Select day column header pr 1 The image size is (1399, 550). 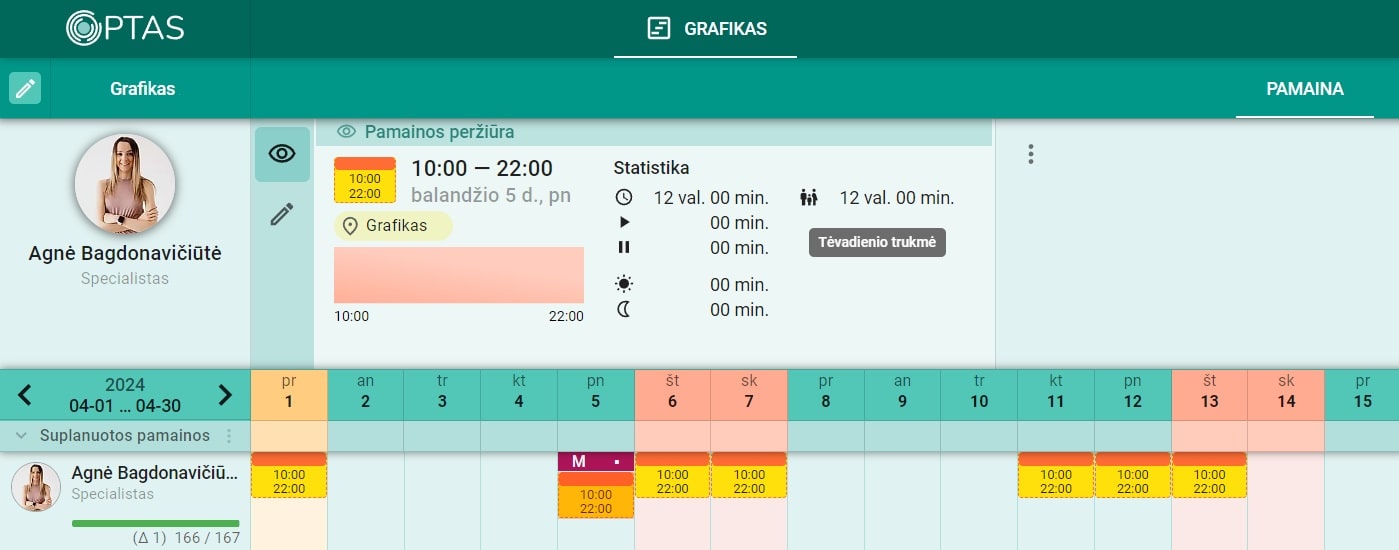[x=289, y=394]
